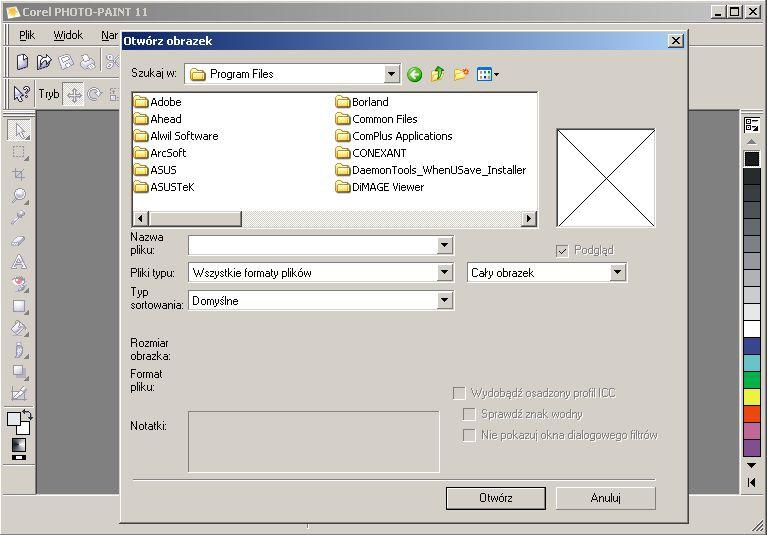Go up one folder level

coord(437,74)
